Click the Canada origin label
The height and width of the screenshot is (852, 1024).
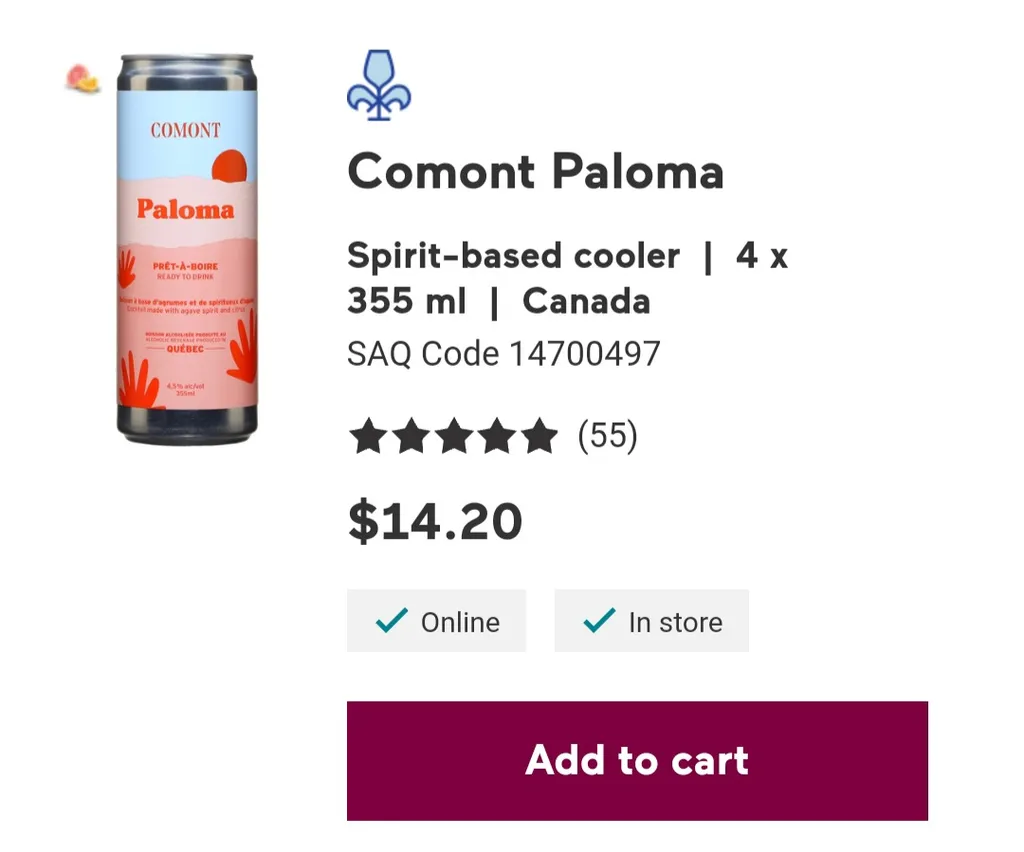click(x=586, y=301)
